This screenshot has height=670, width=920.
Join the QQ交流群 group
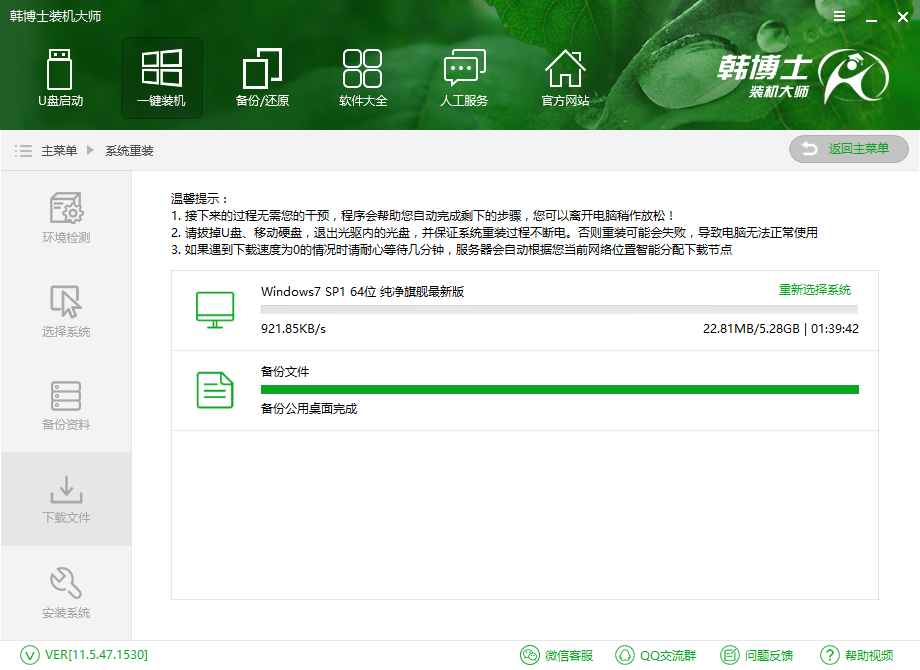coord(656,655)
